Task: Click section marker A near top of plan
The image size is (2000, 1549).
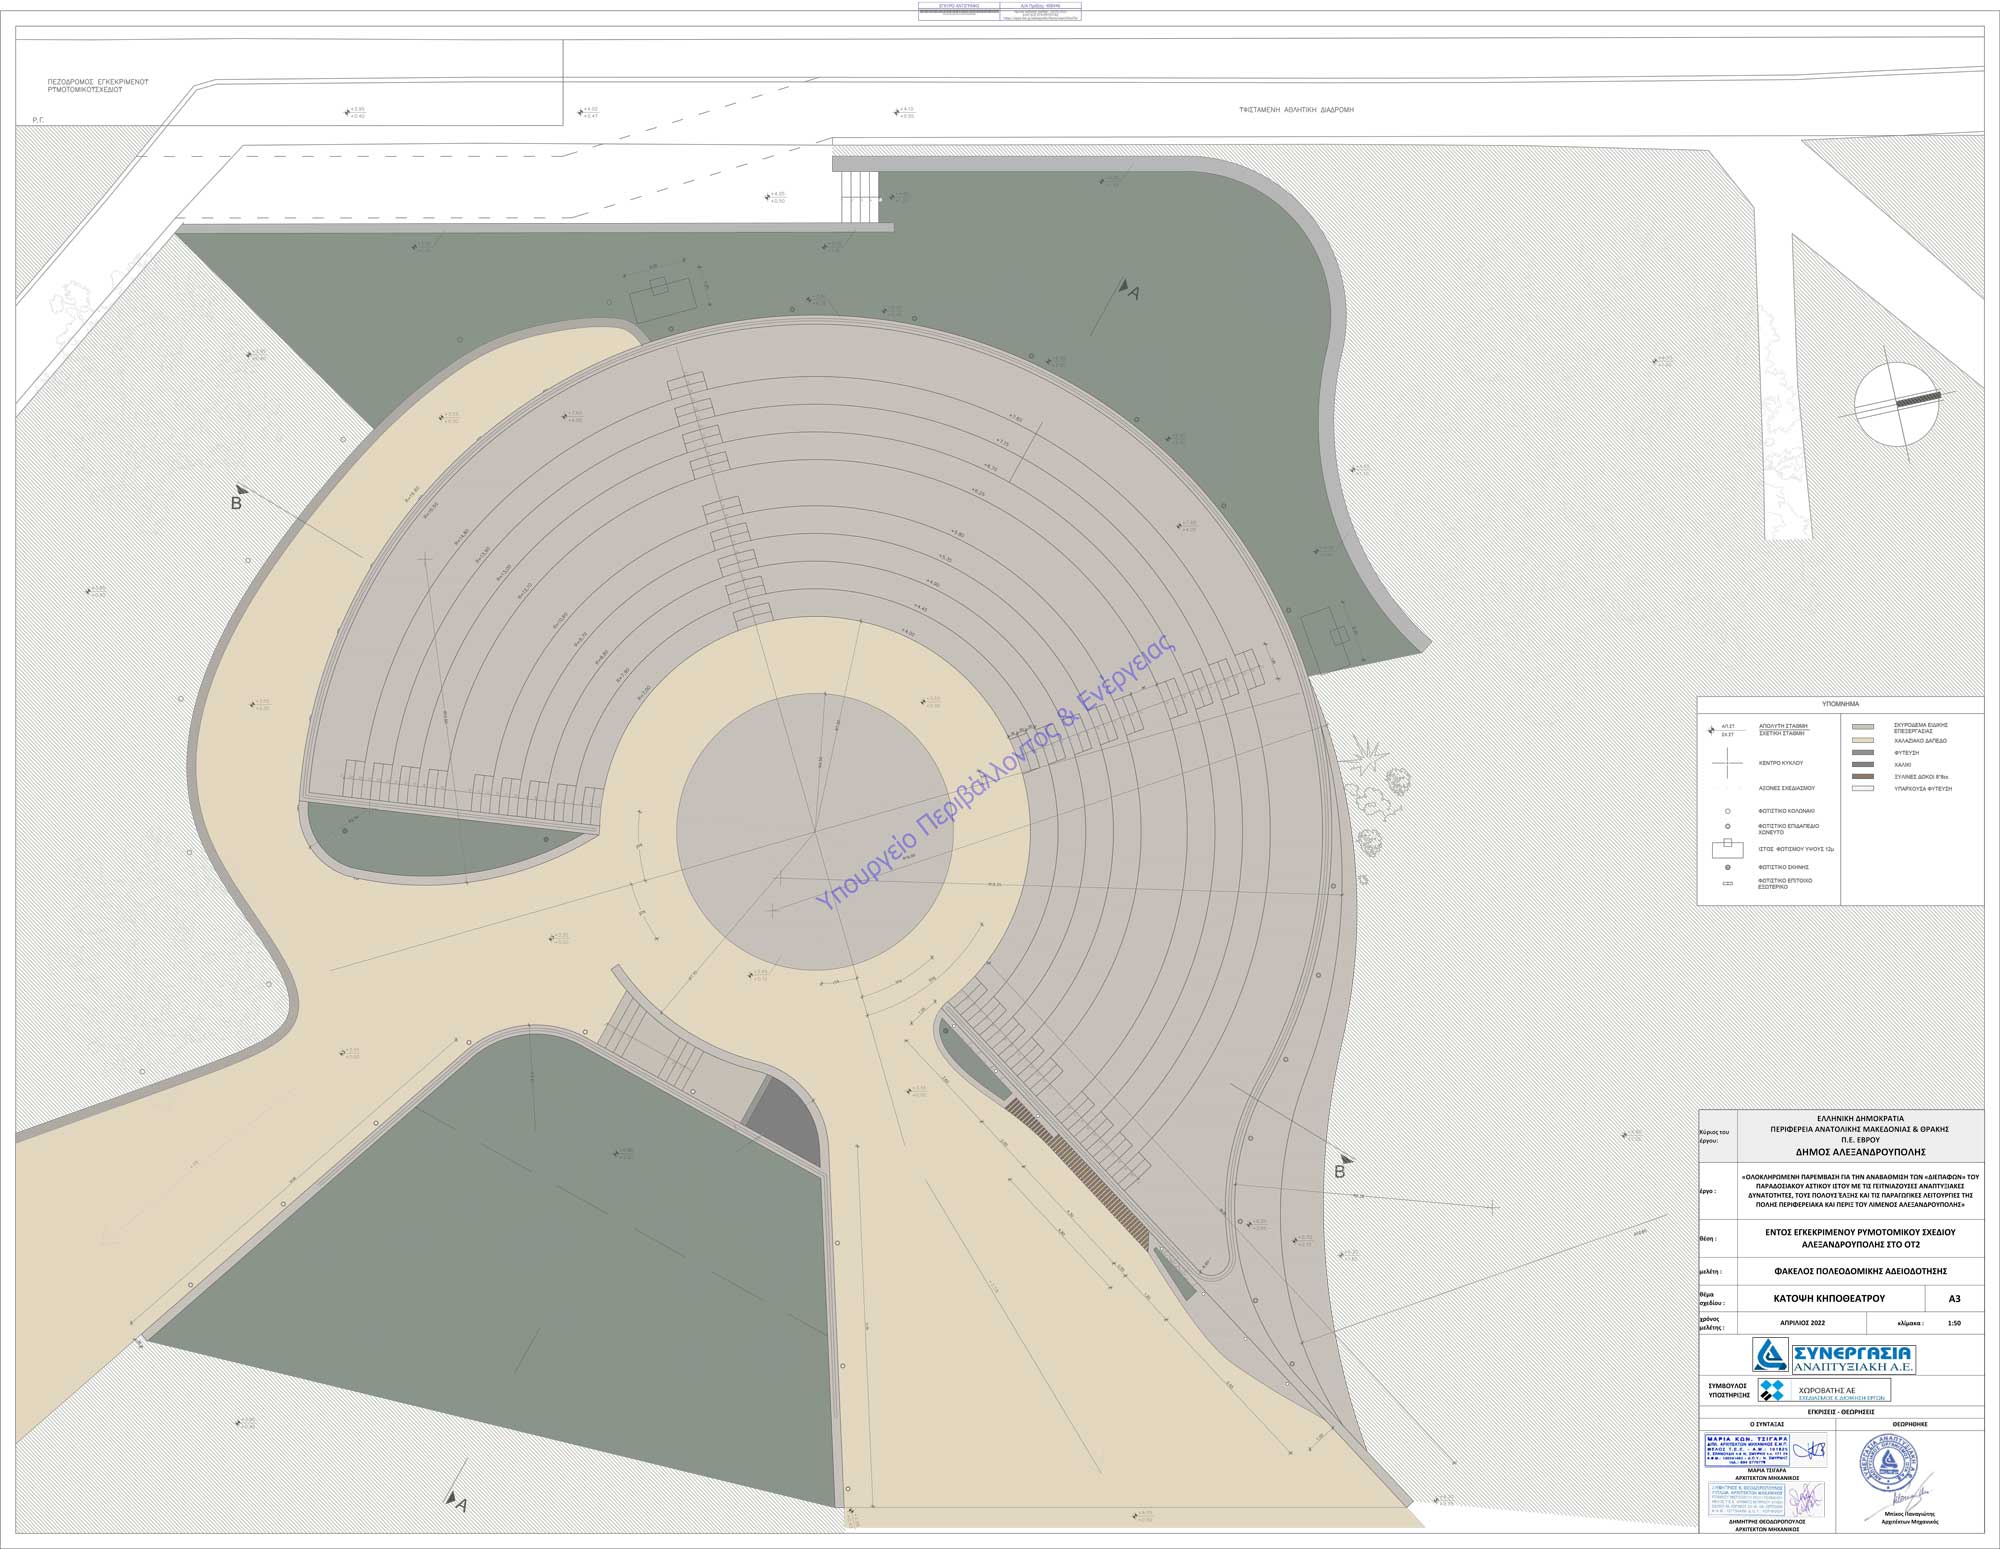Action: [1131, 292]
